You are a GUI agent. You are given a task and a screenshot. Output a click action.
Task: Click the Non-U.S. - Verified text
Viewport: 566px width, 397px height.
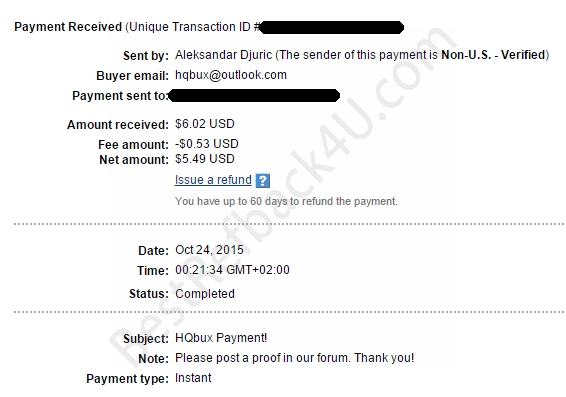[493, 55]
